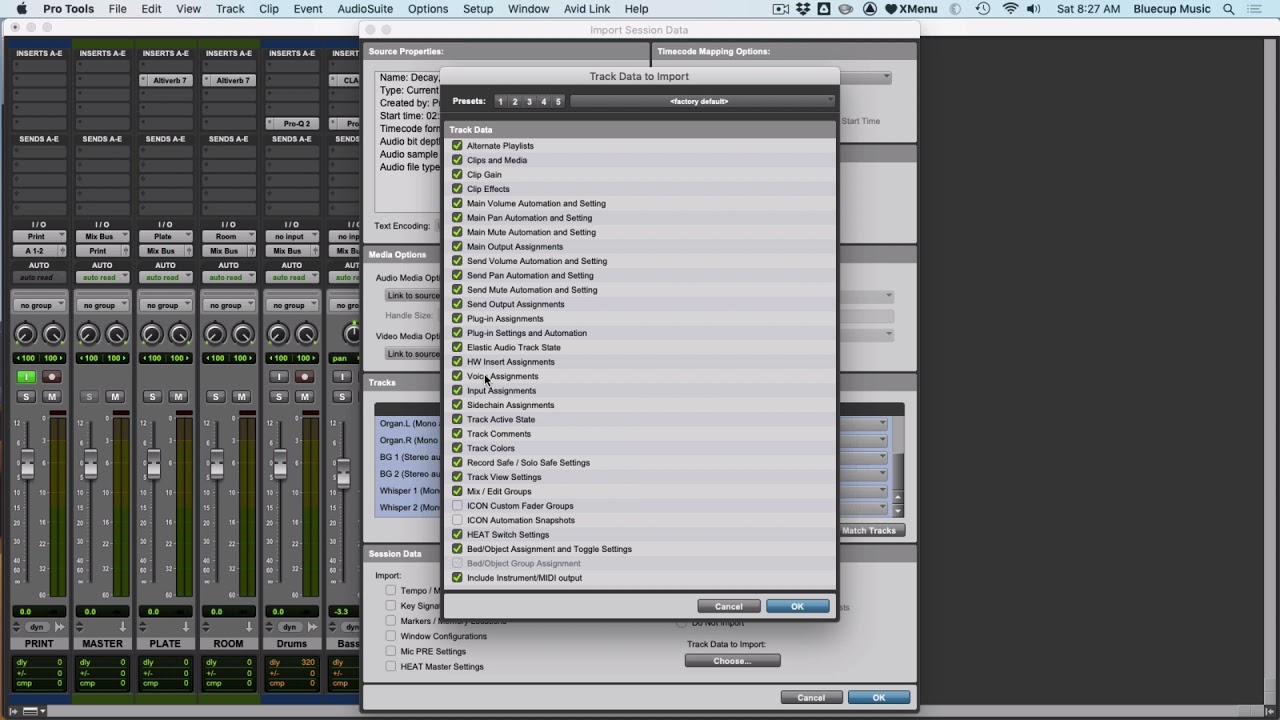The width and height of the screenshot is (1280, 720).
Task: Click the left pan knob on PLATE track
Action: (151, 335)
